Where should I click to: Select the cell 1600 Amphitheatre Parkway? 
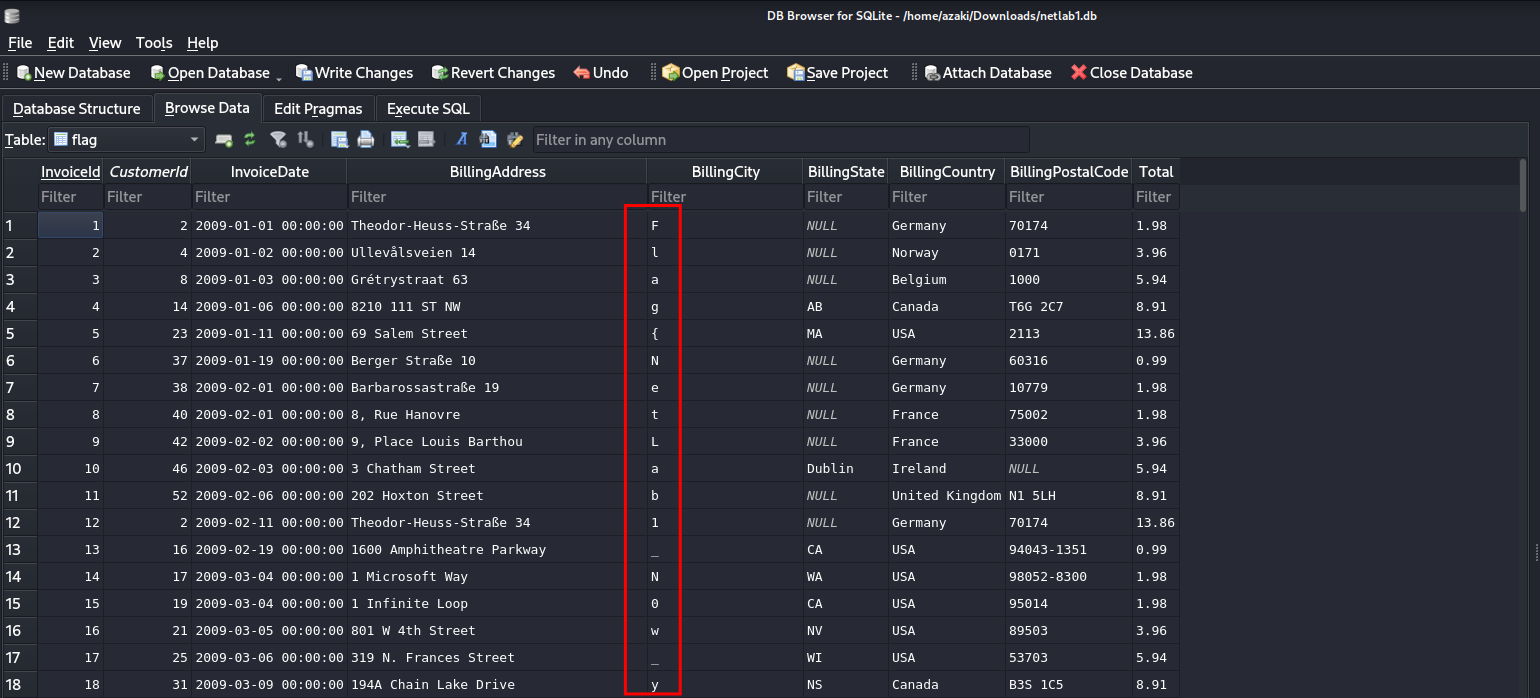[x=497, y=550]
